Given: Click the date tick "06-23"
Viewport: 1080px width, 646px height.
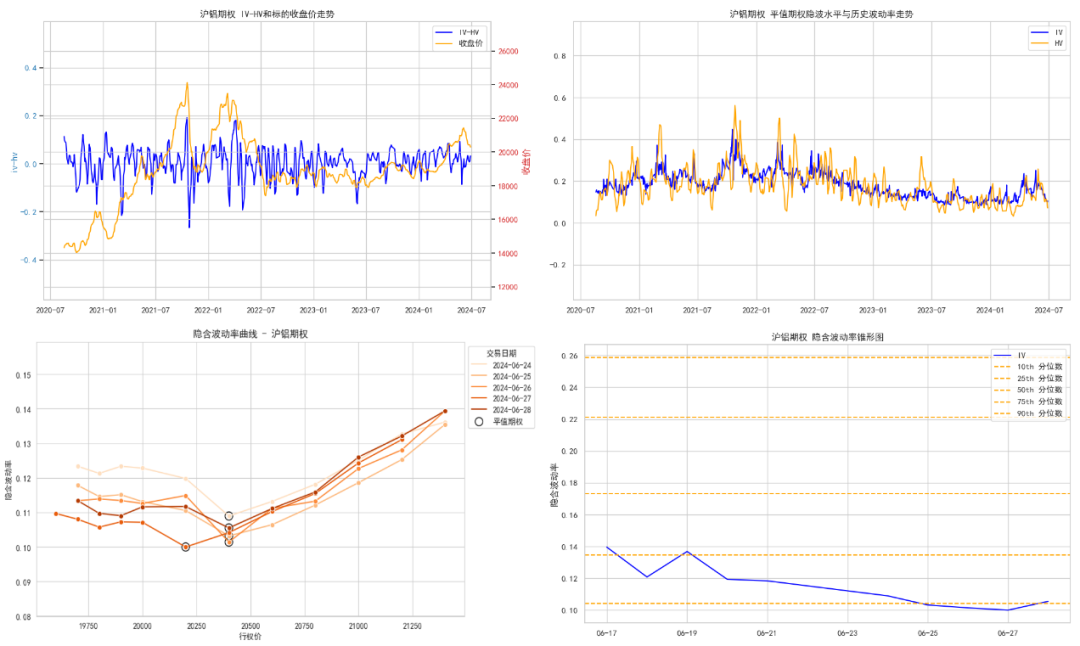Looking at the screenshot, I should 847,633.
